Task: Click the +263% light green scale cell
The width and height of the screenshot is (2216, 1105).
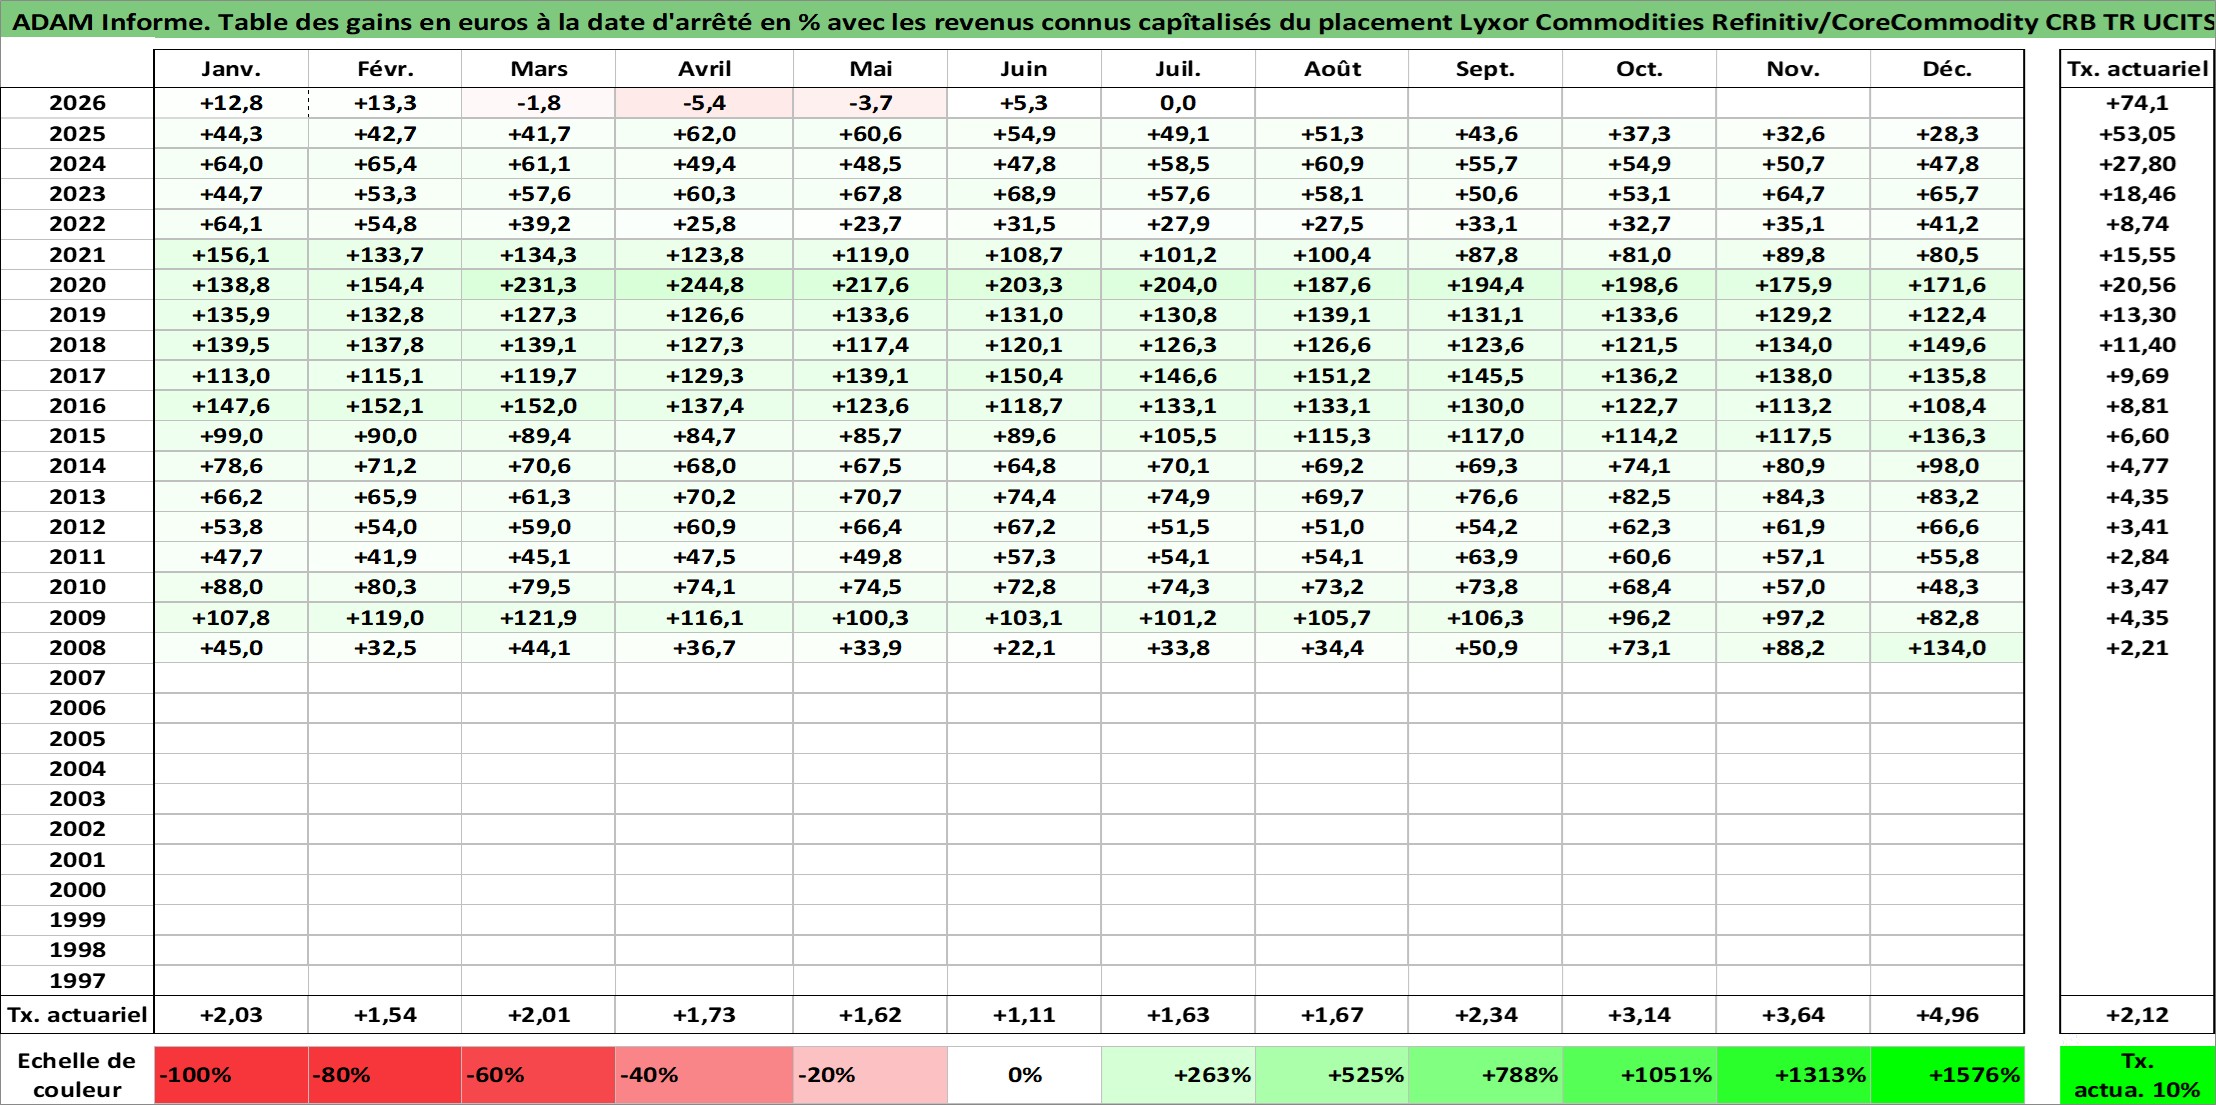Action: 1178,1075
